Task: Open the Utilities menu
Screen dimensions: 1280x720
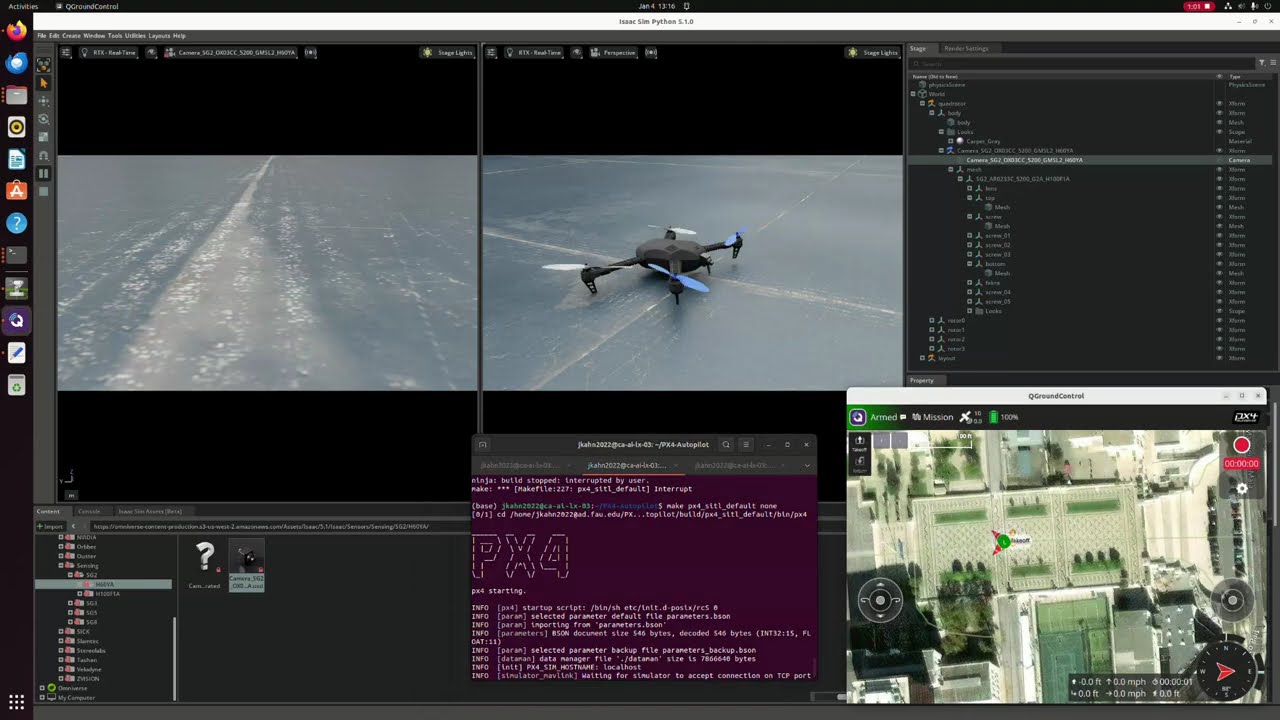Action: click(x=135, y=36)
